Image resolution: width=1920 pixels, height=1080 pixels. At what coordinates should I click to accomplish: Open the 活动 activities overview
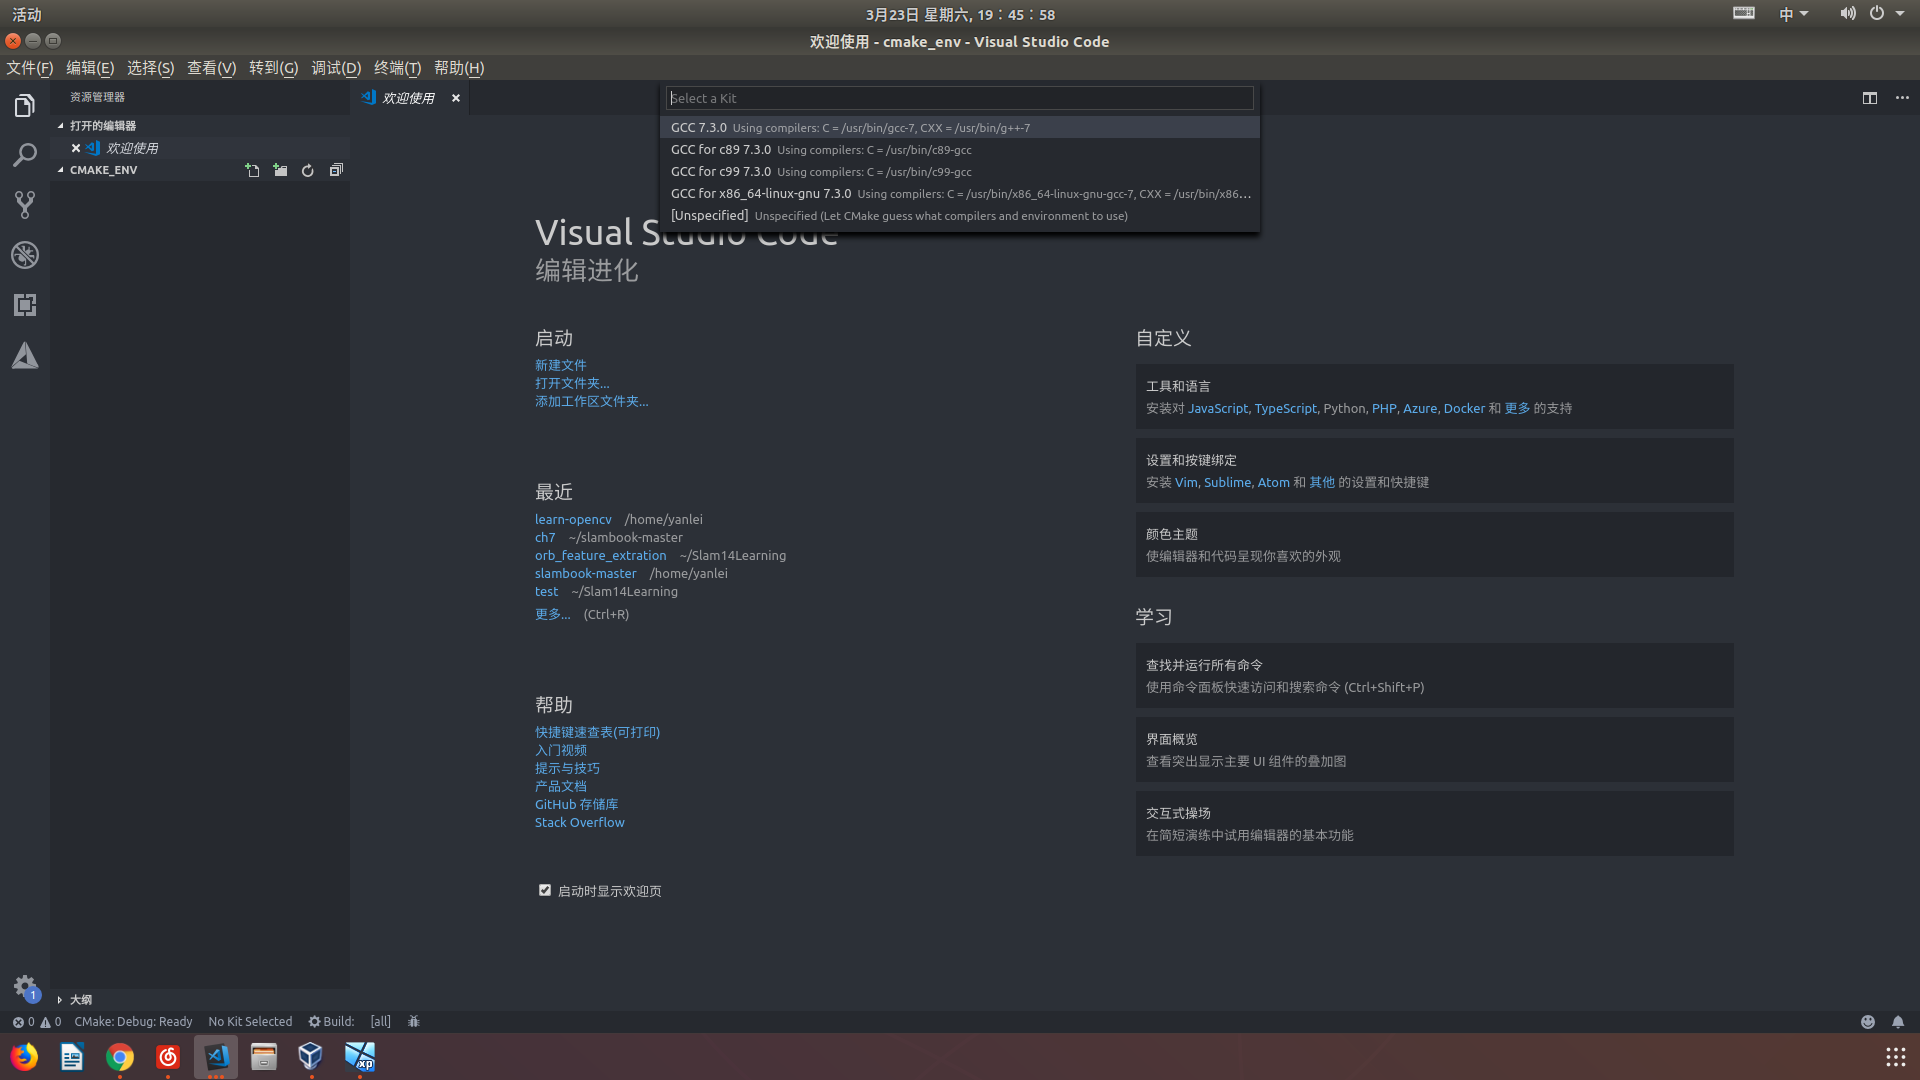pyautogui.click(x=27, y=14)
